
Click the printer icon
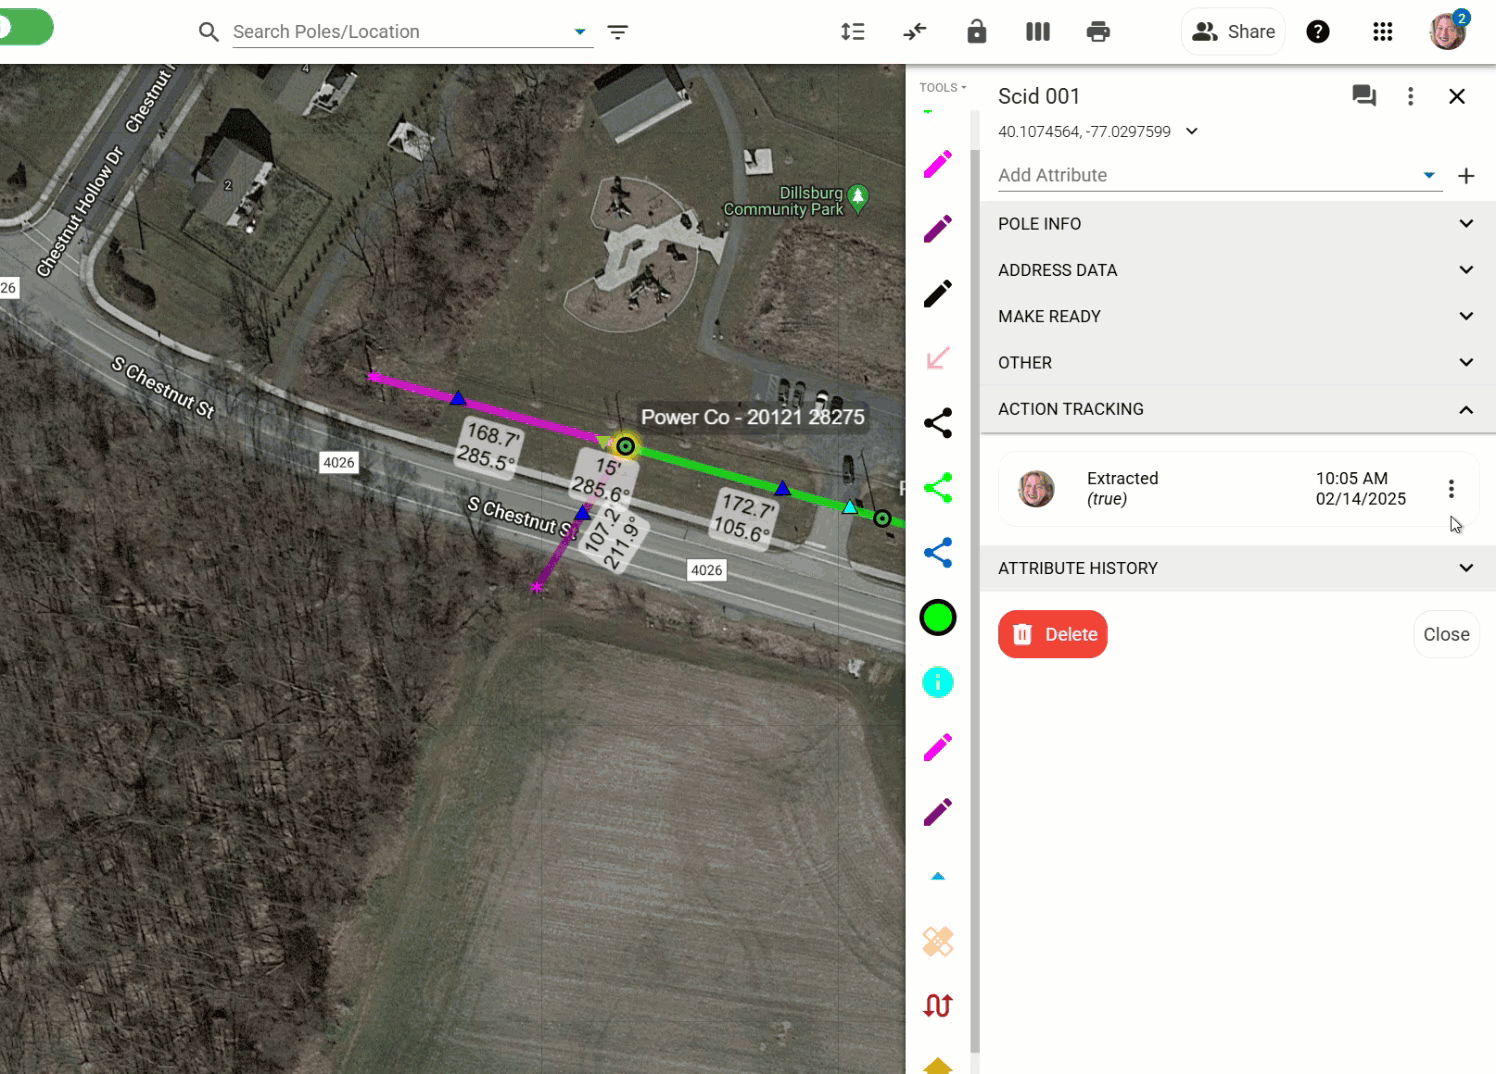tap(1098, 32)
